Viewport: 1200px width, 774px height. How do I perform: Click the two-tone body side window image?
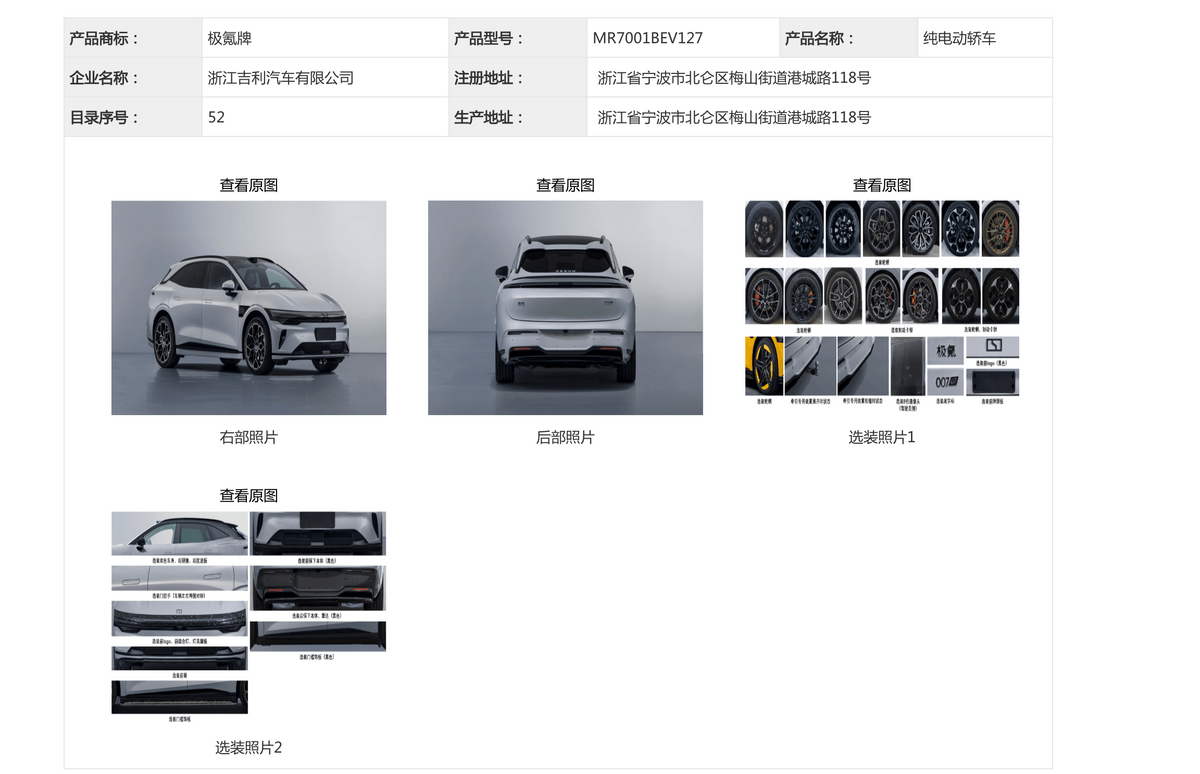(179, 532)
